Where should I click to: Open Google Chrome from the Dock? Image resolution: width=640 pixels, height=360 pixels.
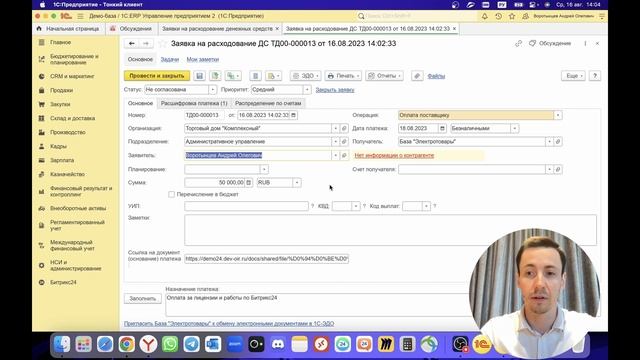(127, 344)
